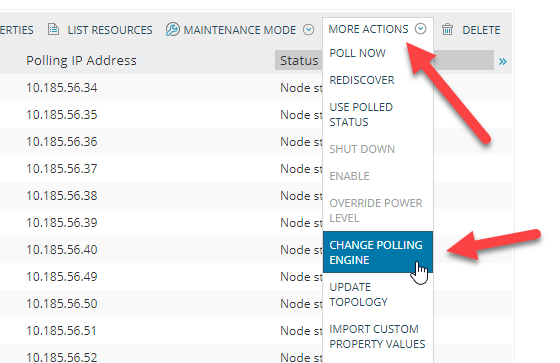The height and width of the screenshot is (363, 560).
Task: Click the greyed Shut Down menu entry
Action: [x=362, y=149]
